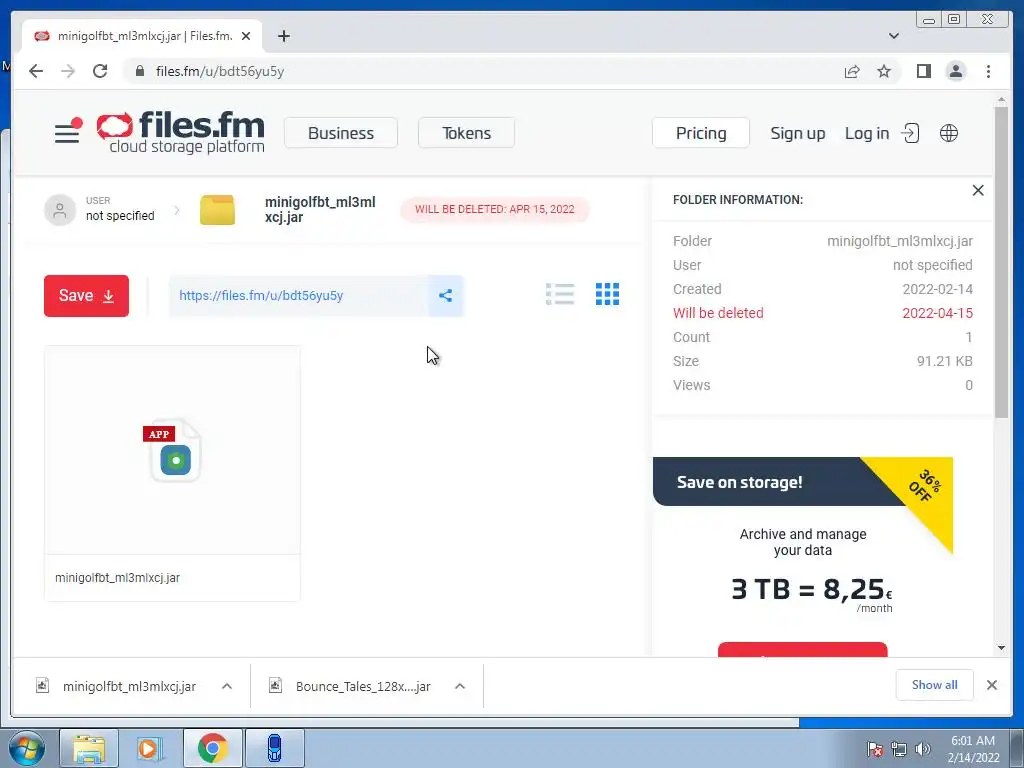This screenshot has height=768, width=1024.
Task: Click the Created date 2022-02-14
Action: click(937, 289)
